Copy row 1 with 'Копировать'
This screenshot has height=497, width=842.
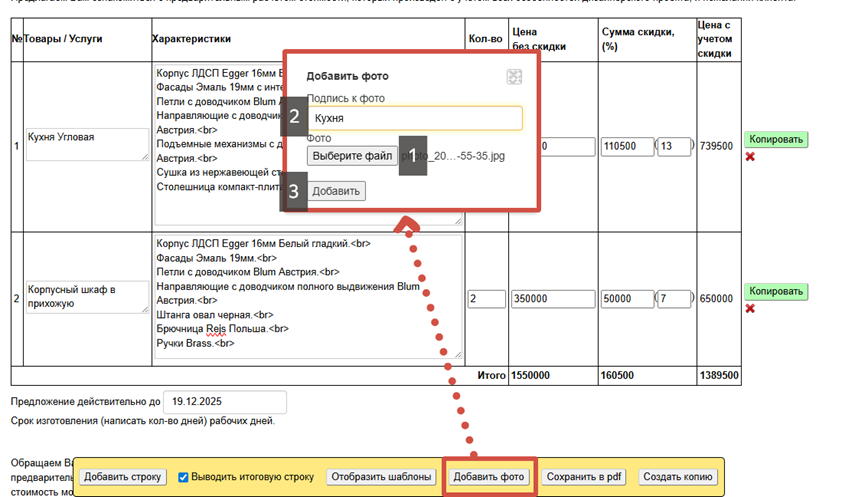[775, 140]
